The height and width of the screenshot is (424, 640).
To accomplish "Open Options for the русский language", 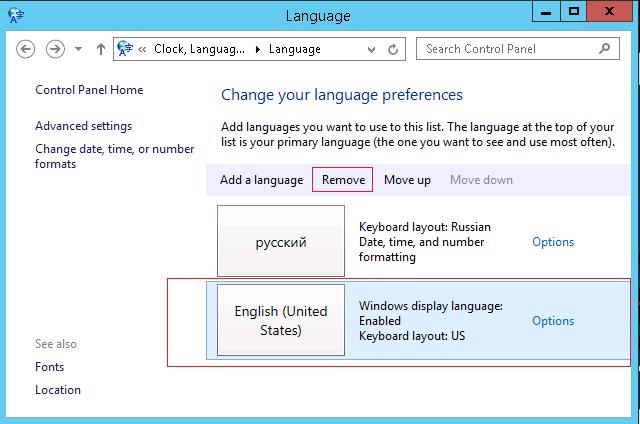I will 552,242.
